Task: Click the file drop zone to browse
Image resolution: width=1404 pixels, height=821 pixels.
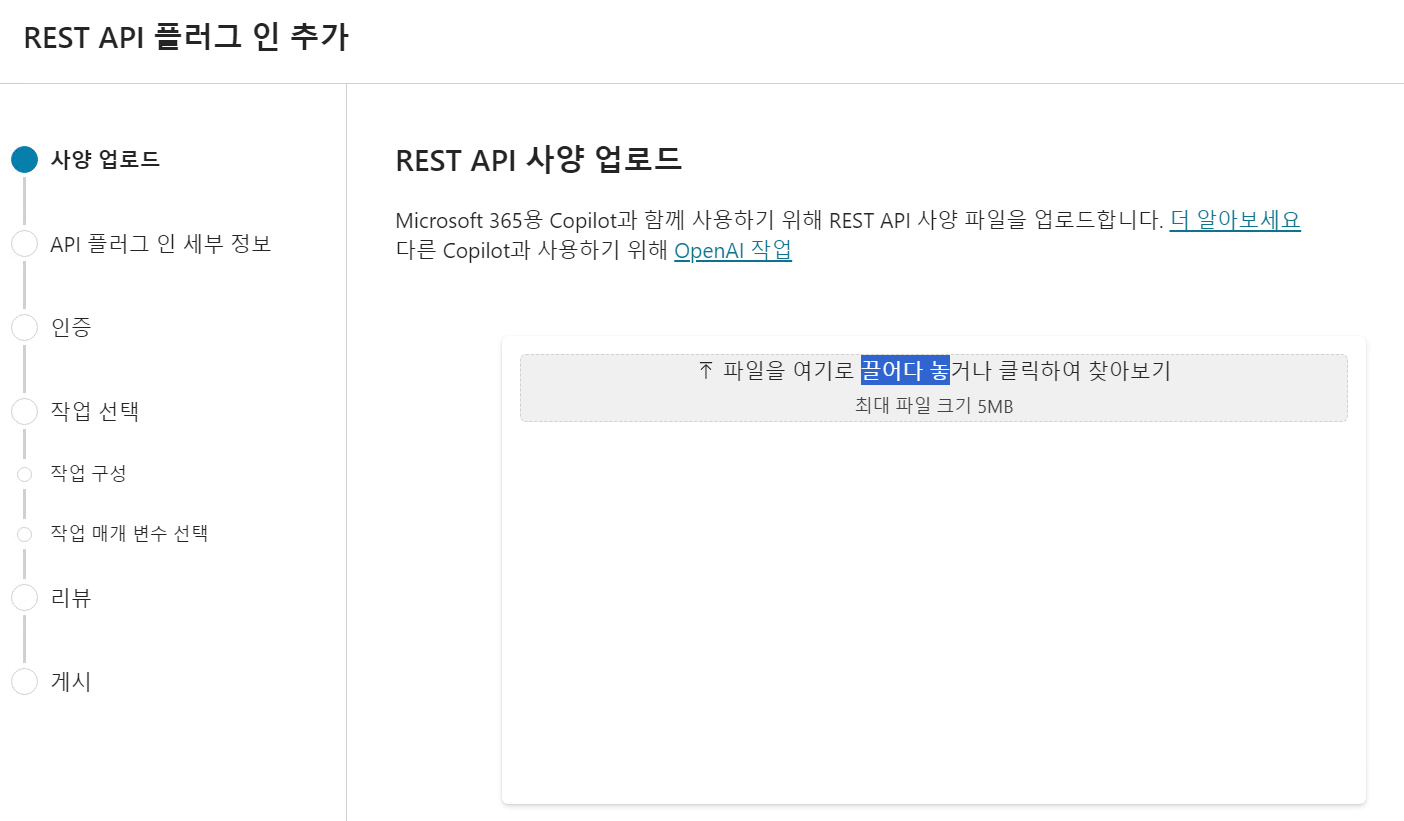Action: 933,388
